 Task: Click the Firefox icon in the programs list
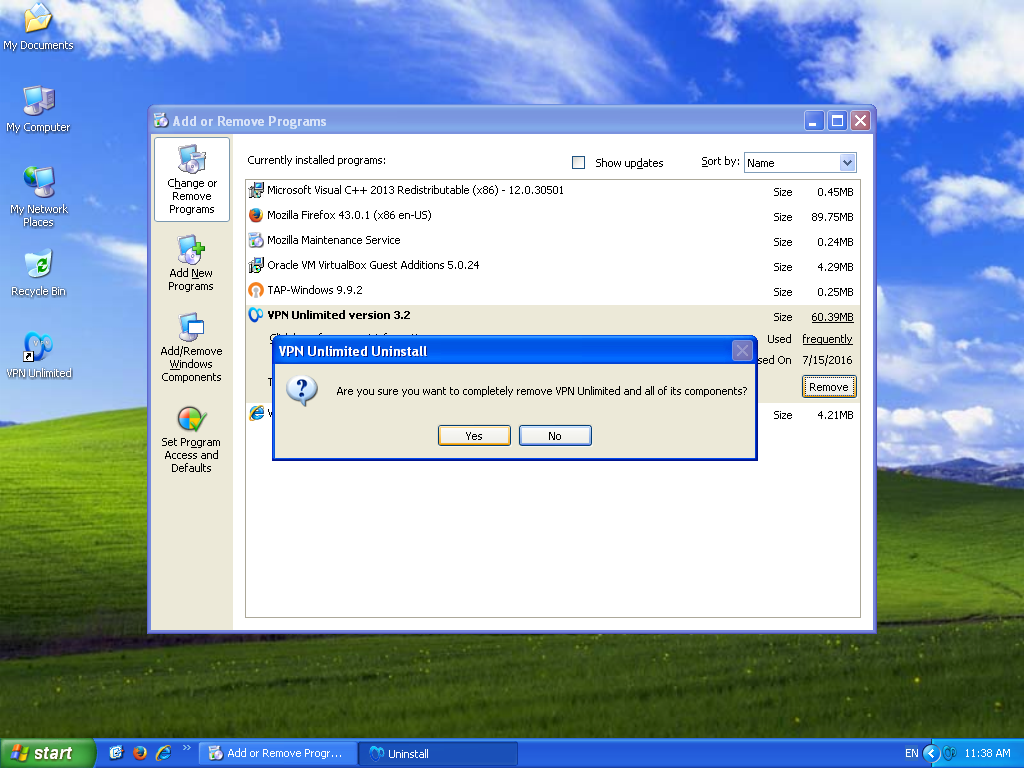255,216
